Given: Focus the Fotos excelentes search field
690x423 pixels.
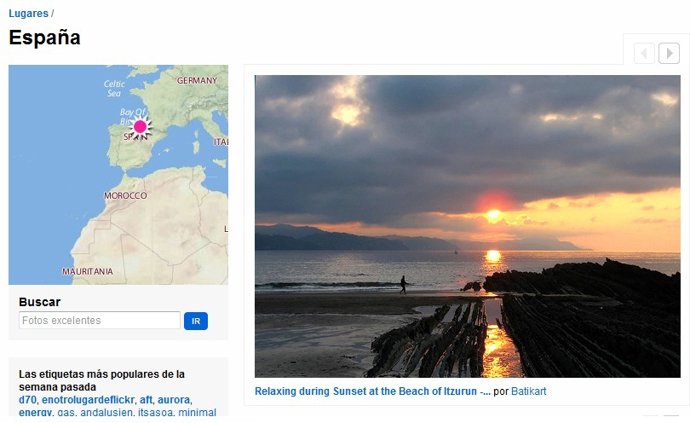Looking at the screenshot, I should [99, 321].
